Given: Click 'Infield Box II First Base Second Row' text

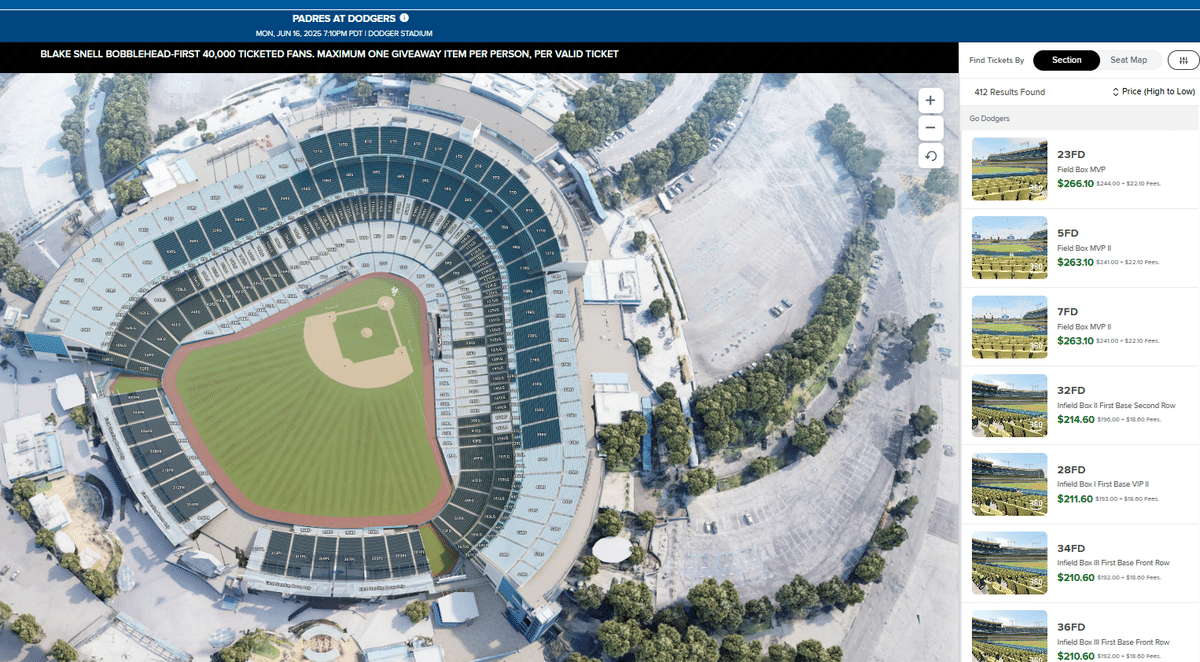Looking at the screenshot, I should 1116,405.
